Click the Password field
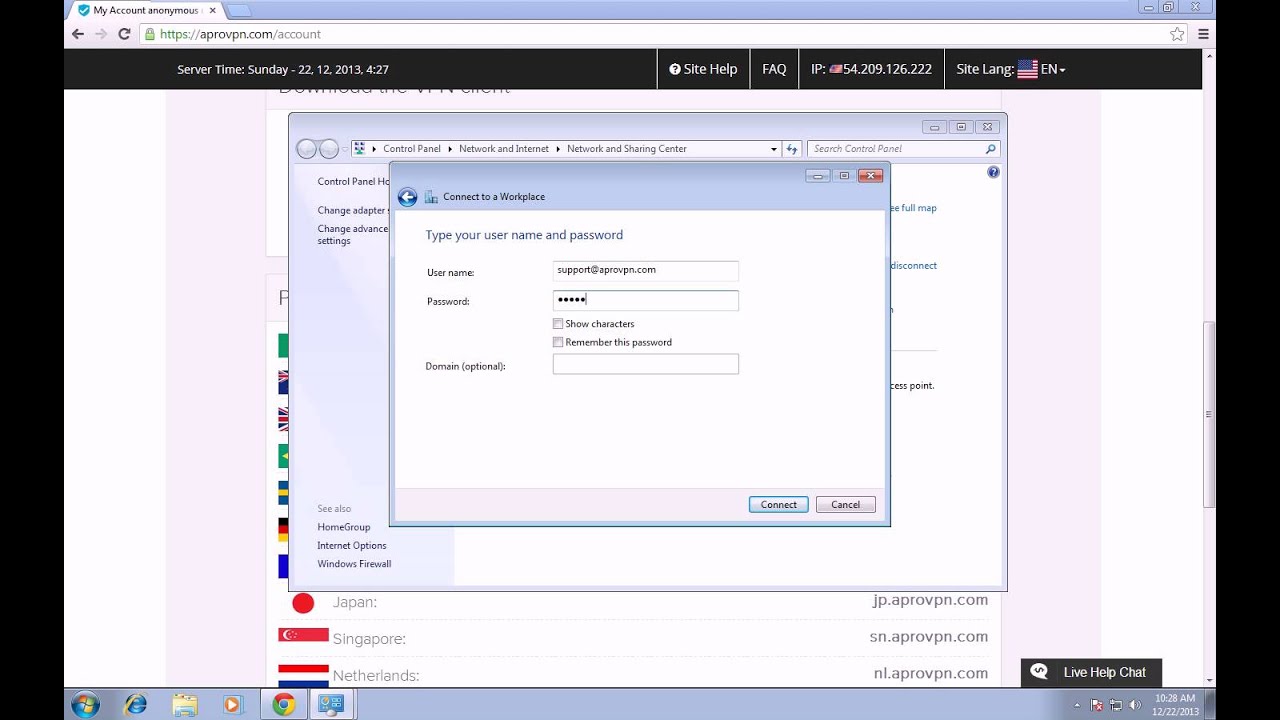Screen dimensions: 1280x720 646,300
